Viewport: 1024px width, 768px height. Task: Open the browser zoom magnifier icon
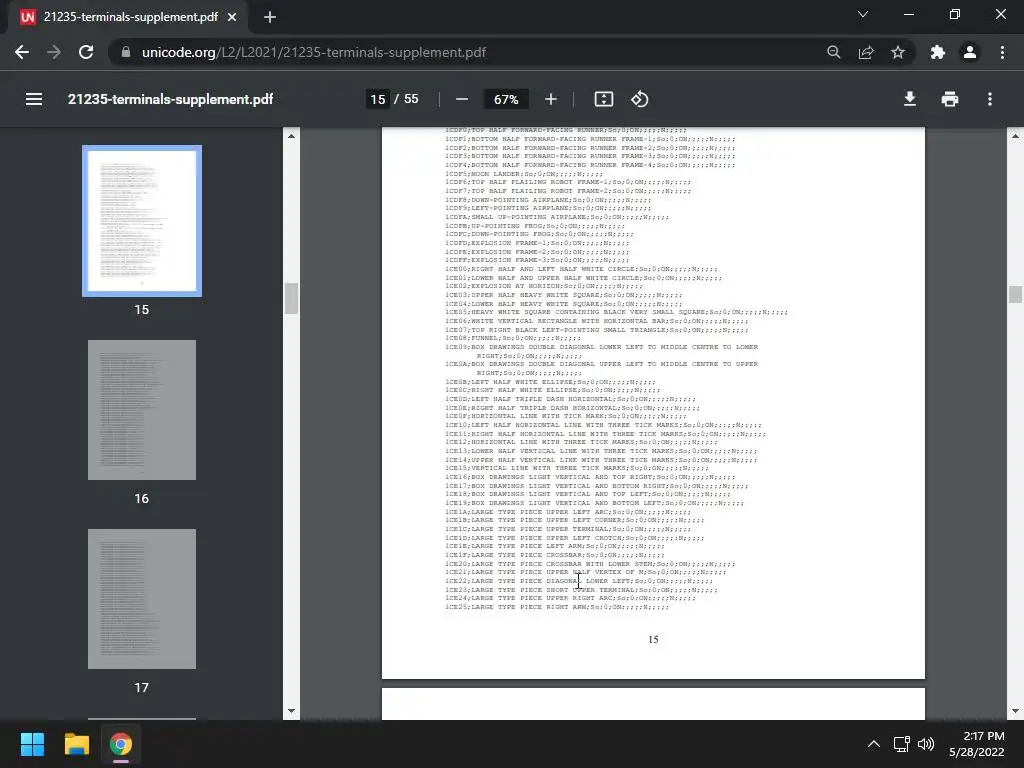coord(833,52)
